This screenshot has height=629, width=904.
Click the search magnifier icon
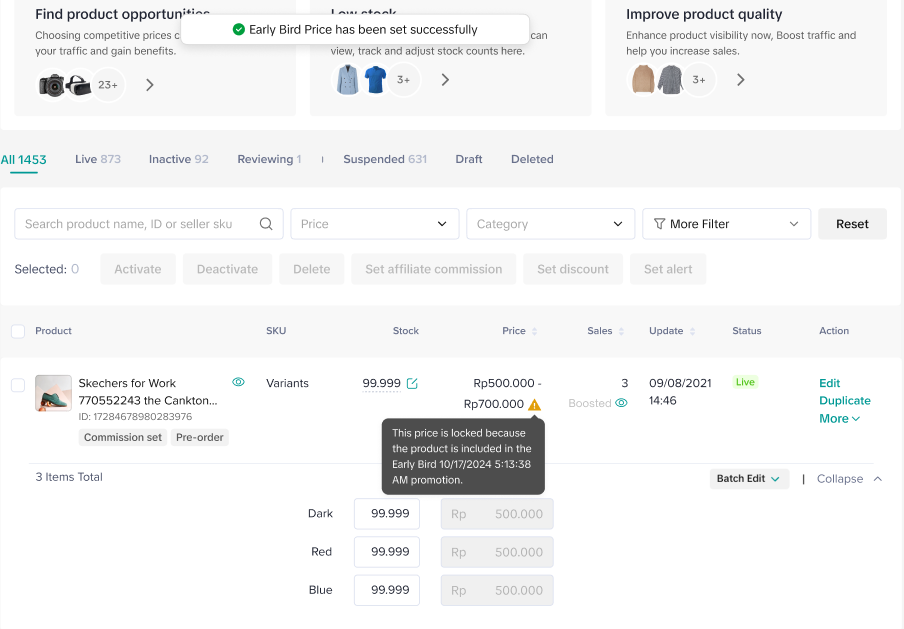click(266, 224)
